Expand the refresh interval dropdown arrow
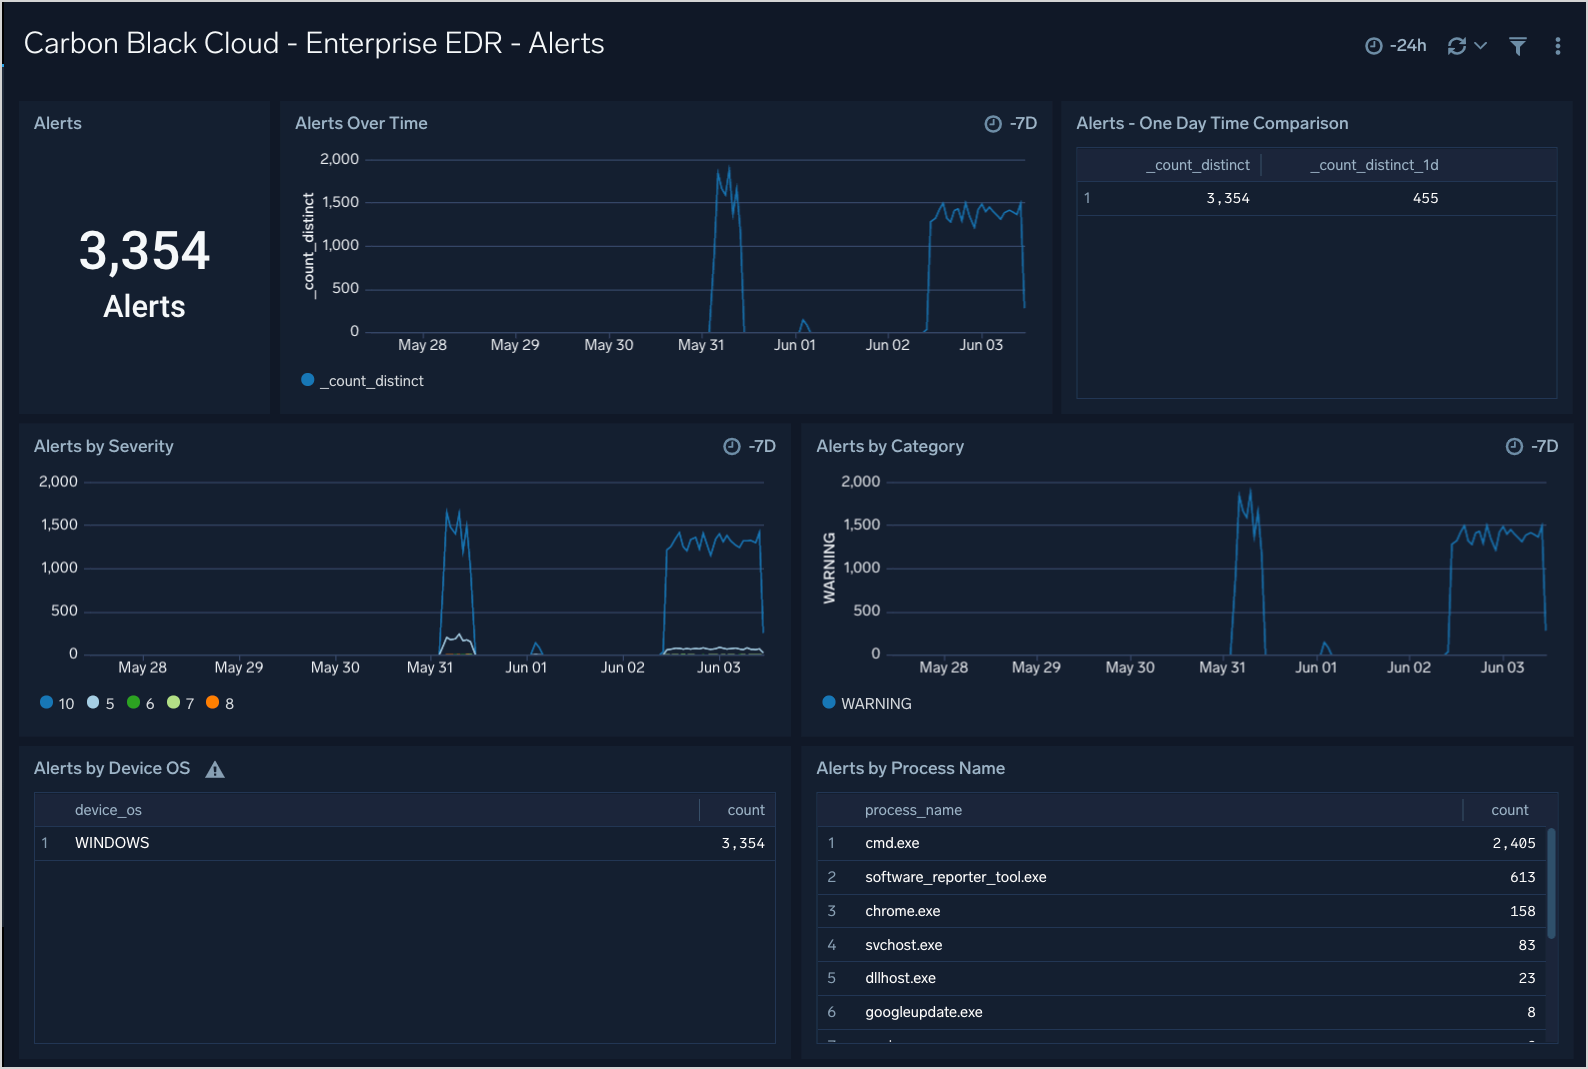The image size is (1588, 1069). pyautogui.click(x=1481, y=46)
